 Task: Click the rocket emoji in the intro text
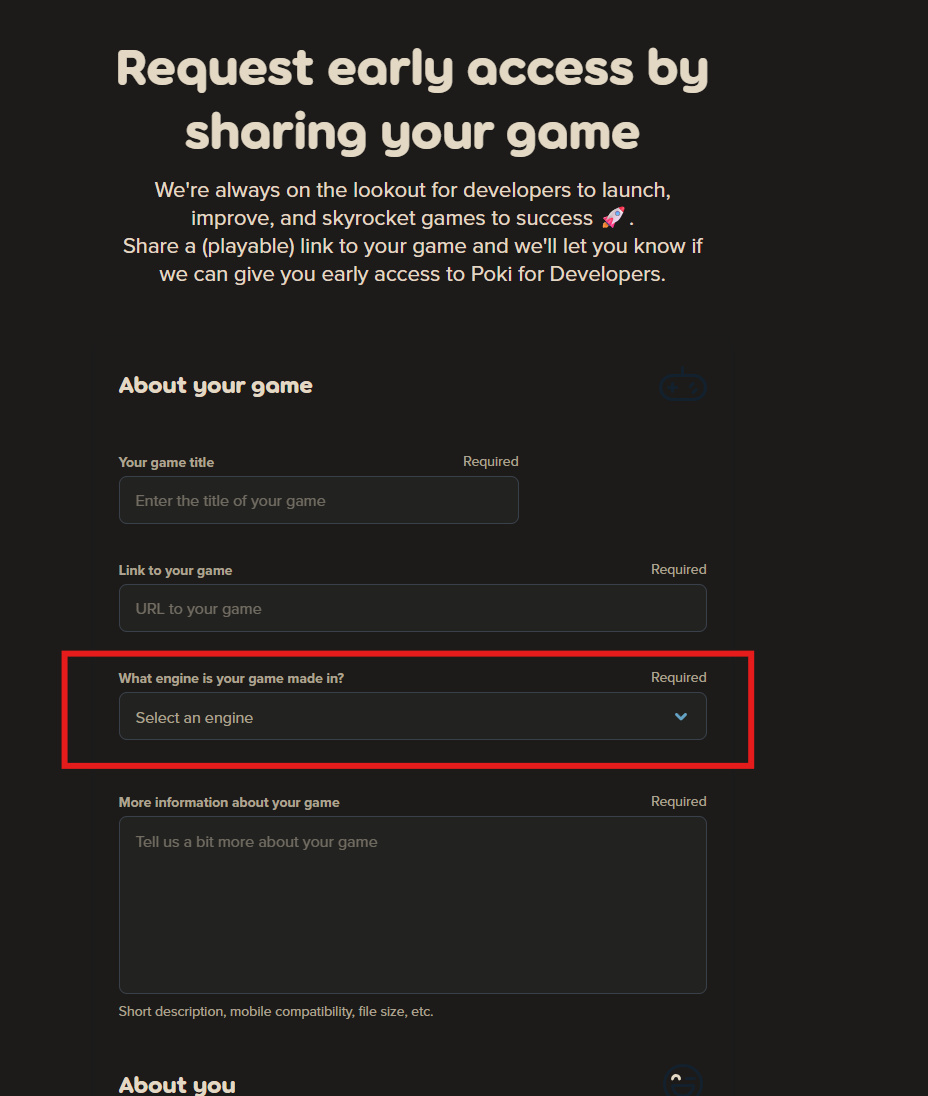[613, 217]
